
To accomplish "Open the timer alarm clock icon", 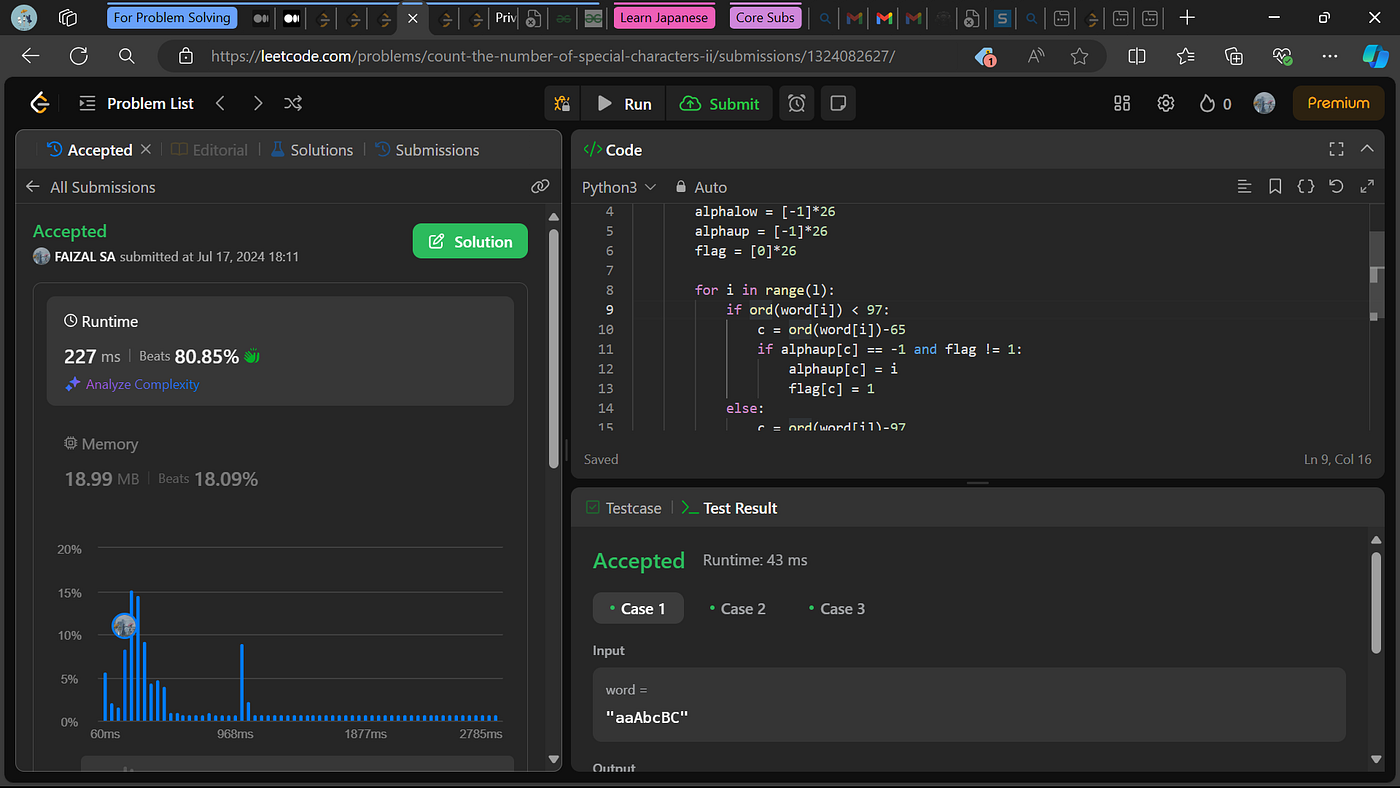I will click(x=797, y=103).
